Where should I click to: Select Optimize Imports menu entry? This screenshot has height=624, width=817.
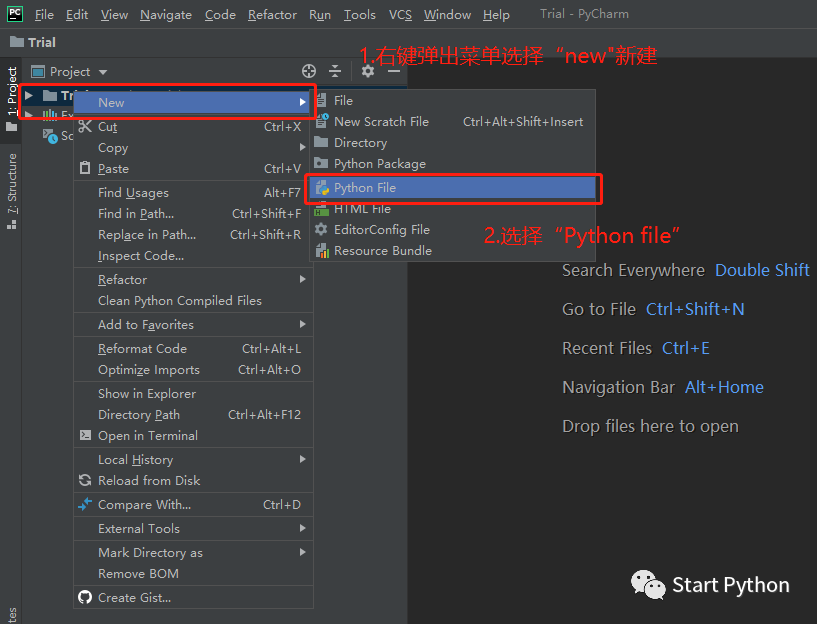point(193,369)
